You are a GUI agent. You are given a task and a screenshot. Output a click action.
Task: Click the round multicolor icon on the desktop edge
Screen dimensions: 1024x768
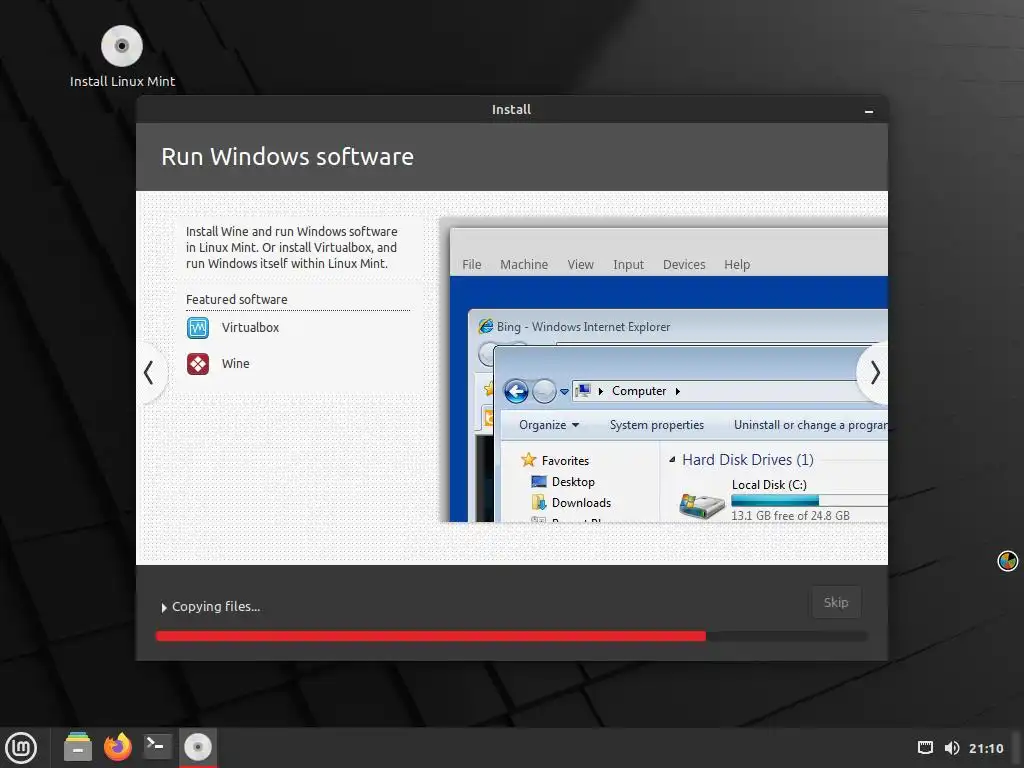click(x=1007, y=560)
